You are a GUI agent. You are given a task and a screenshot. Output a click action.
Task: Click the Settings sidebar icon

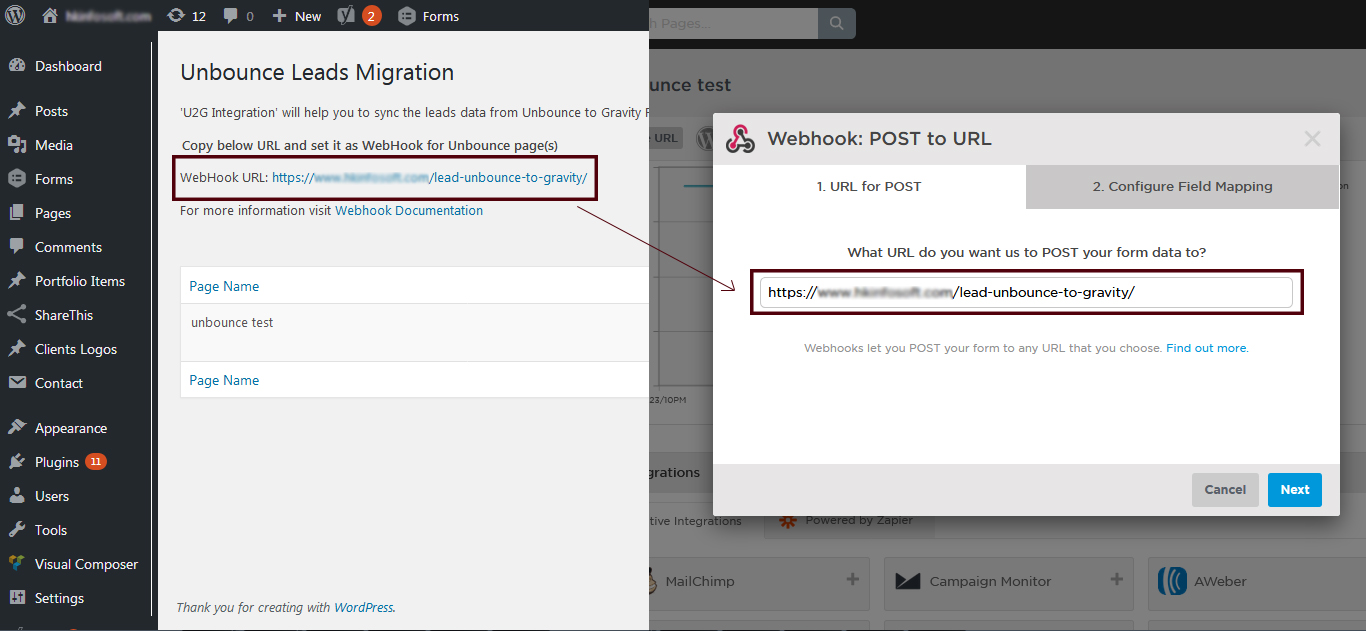pyautogui.click(x=17, y=598)
